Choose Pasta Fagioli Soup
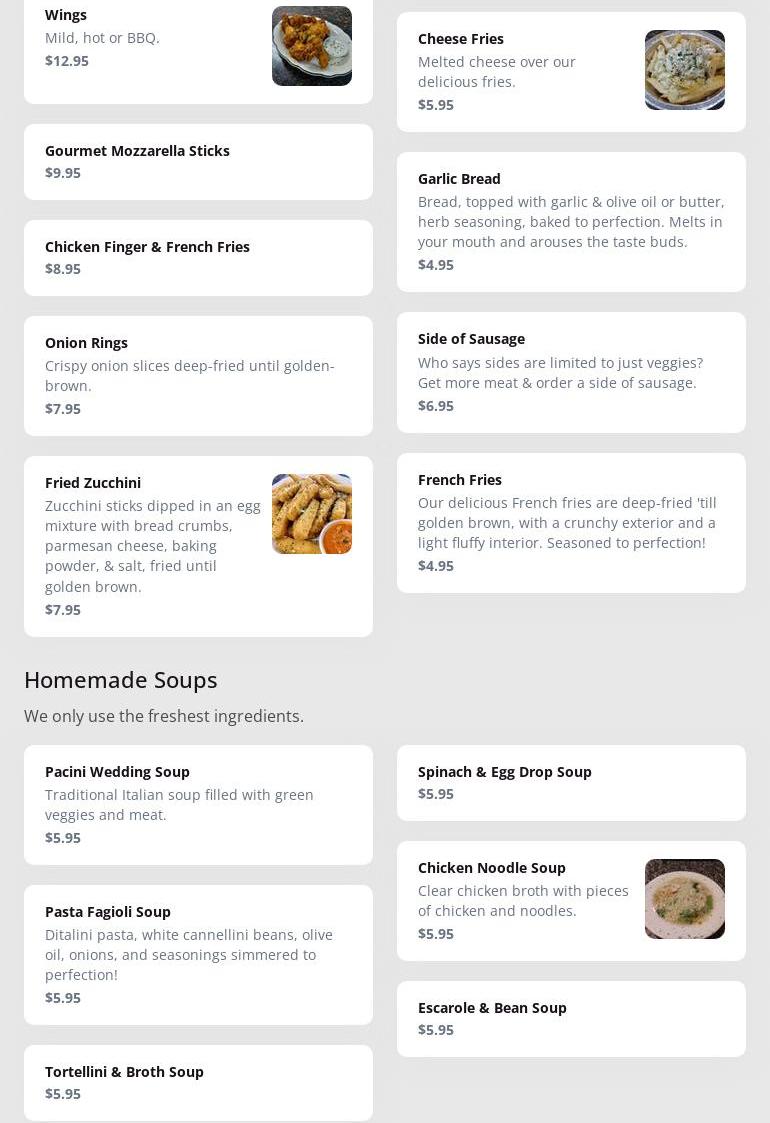This screenshot has width=770, height=1123. click(x=198, y=955)
